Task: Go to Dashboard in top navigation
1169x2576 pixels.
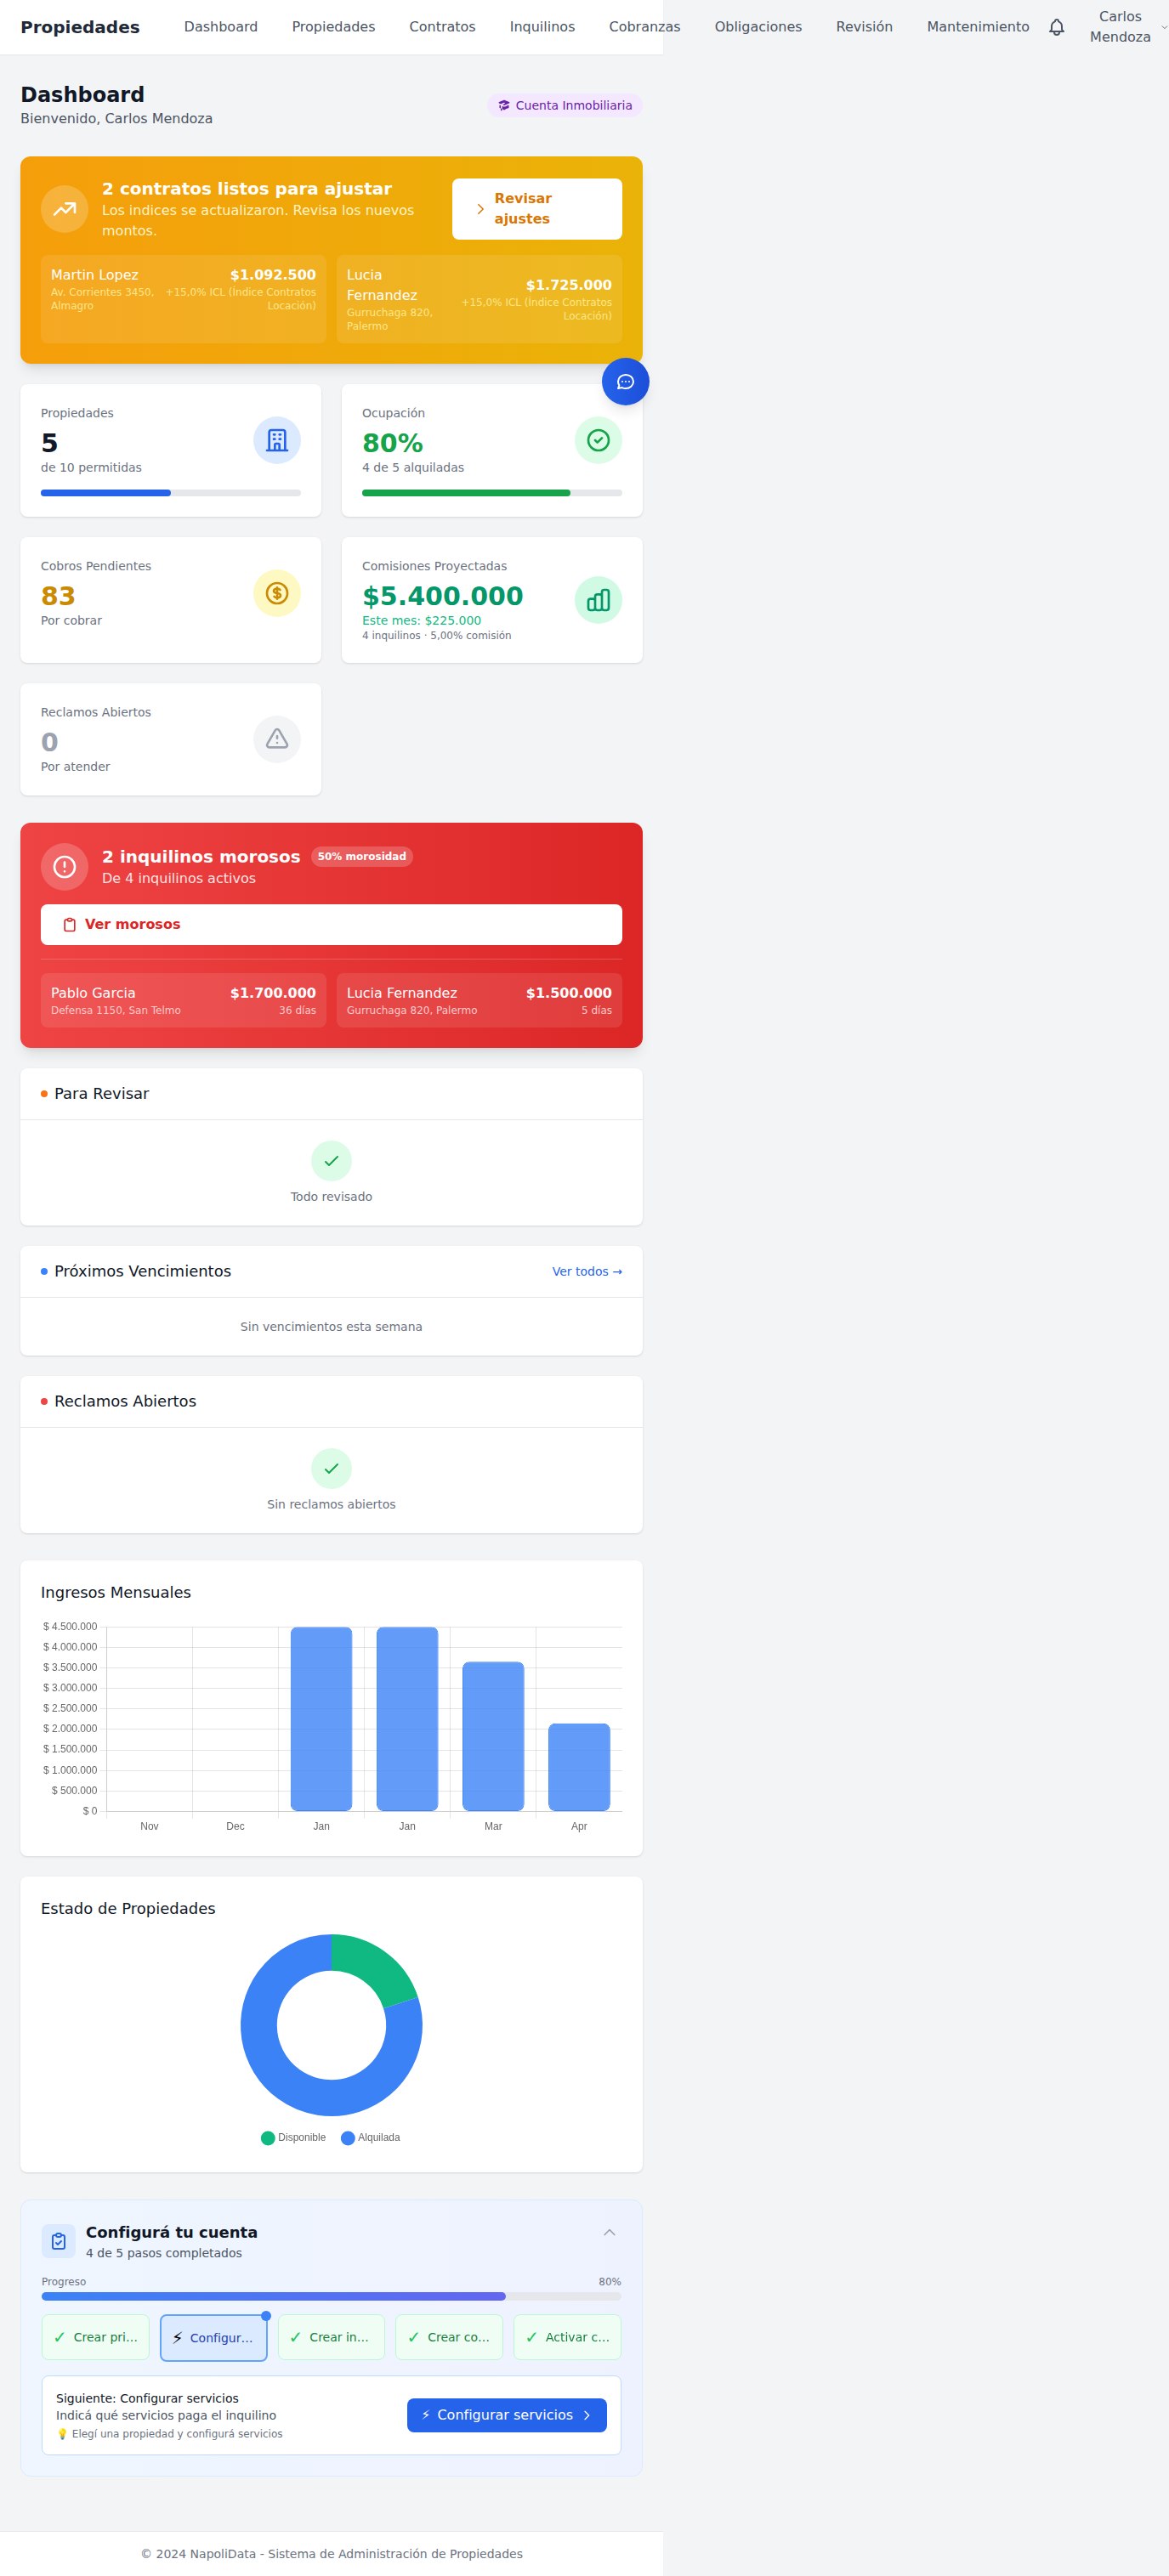Action: click(220, 27)
